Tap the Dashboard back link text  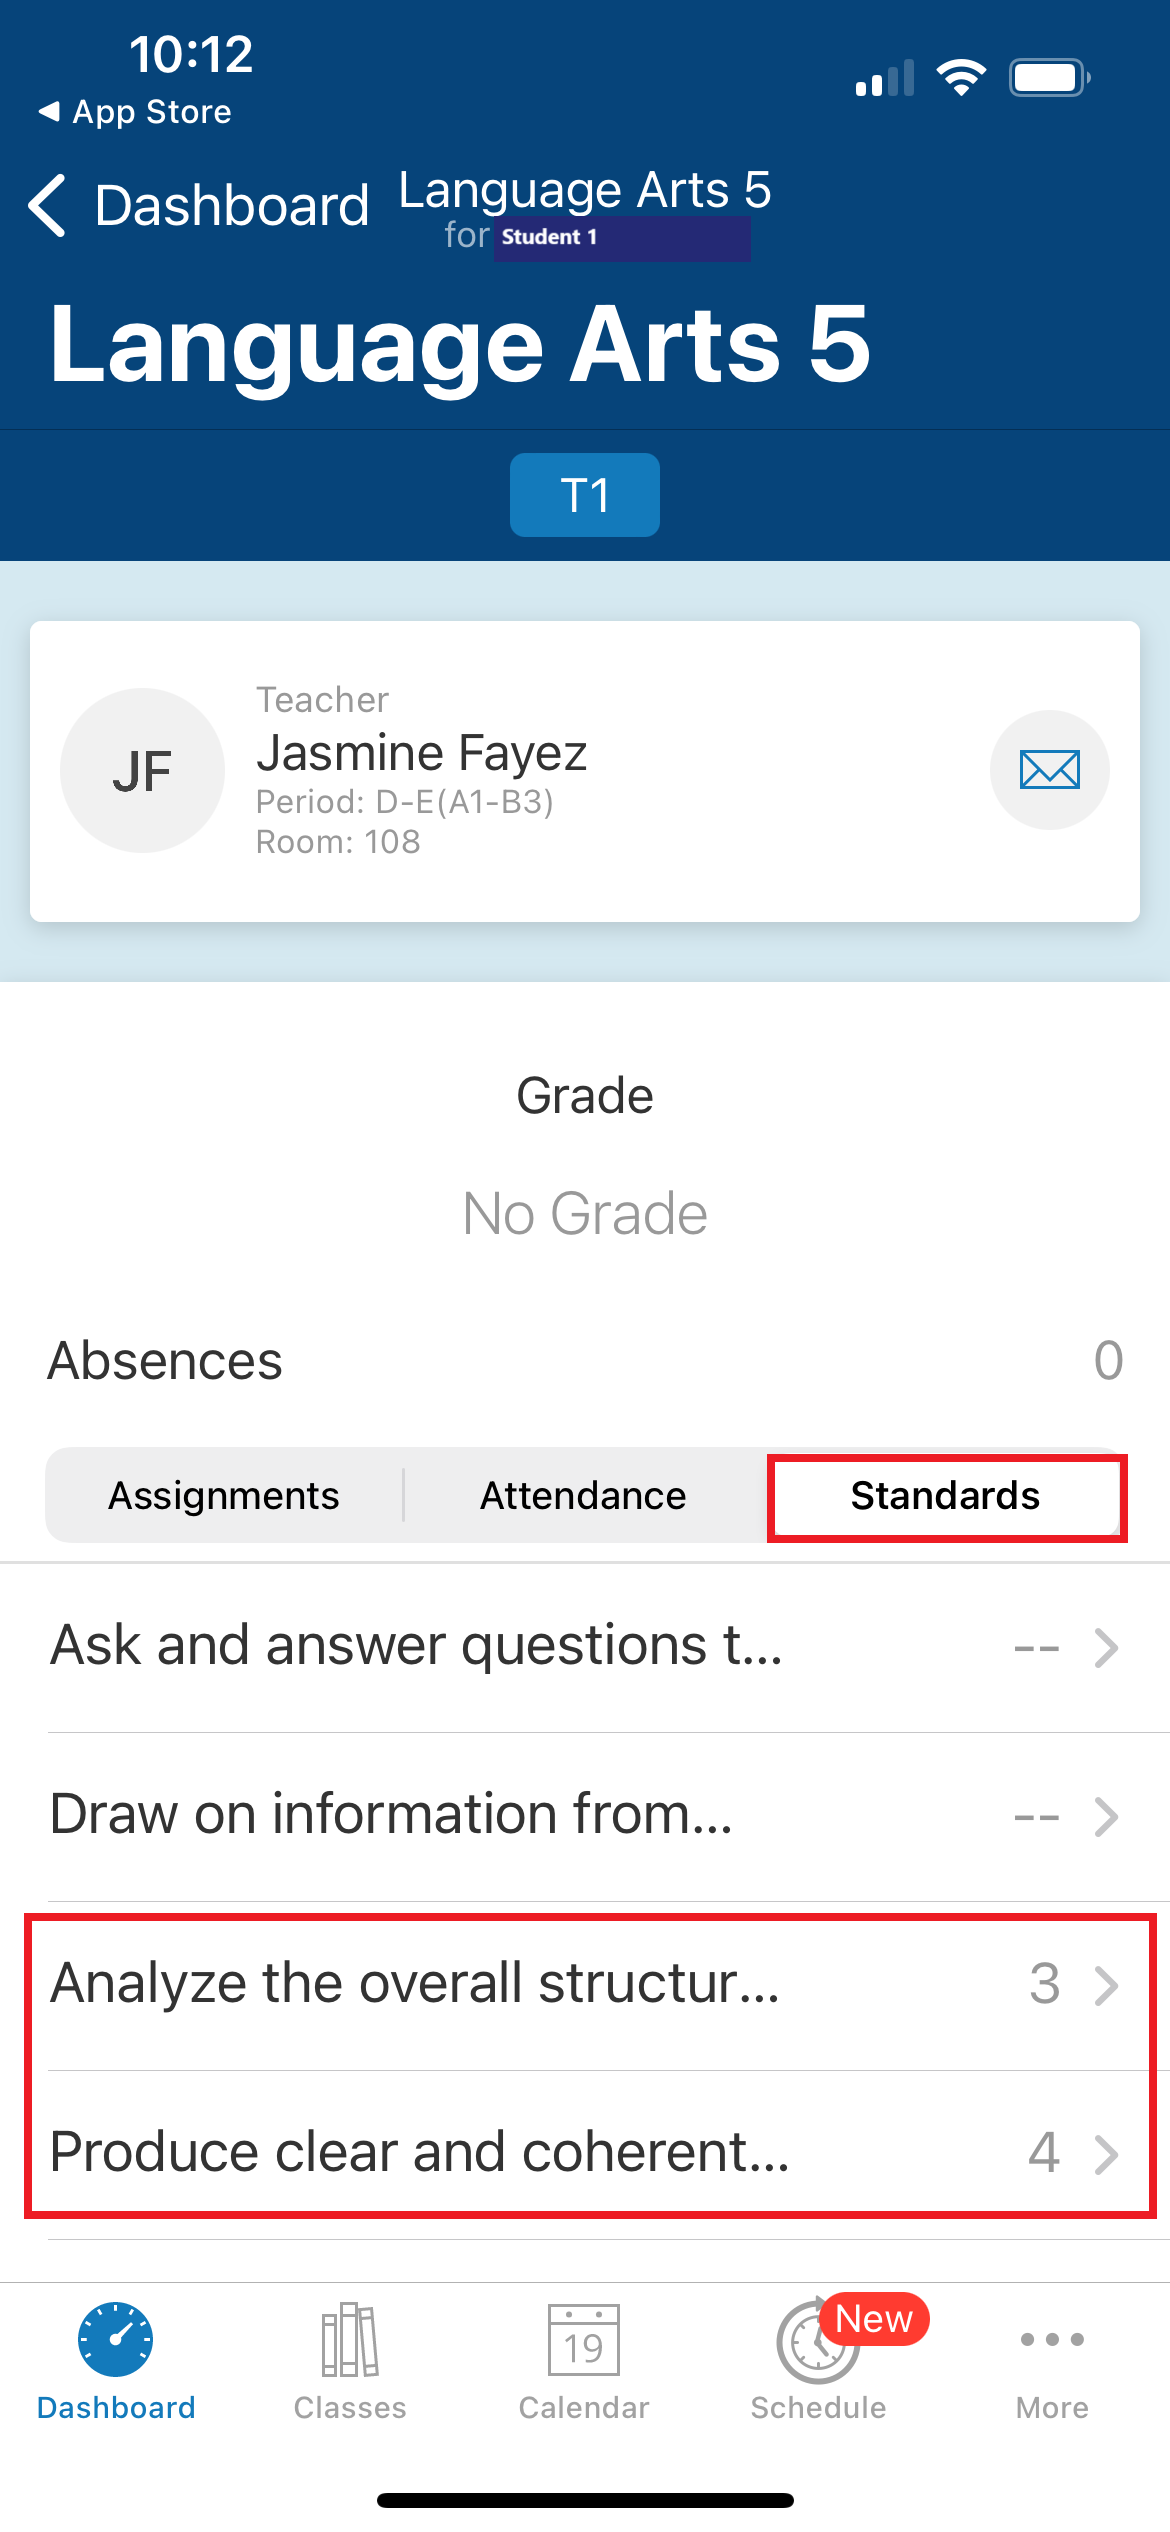click(x=232, y=206)
